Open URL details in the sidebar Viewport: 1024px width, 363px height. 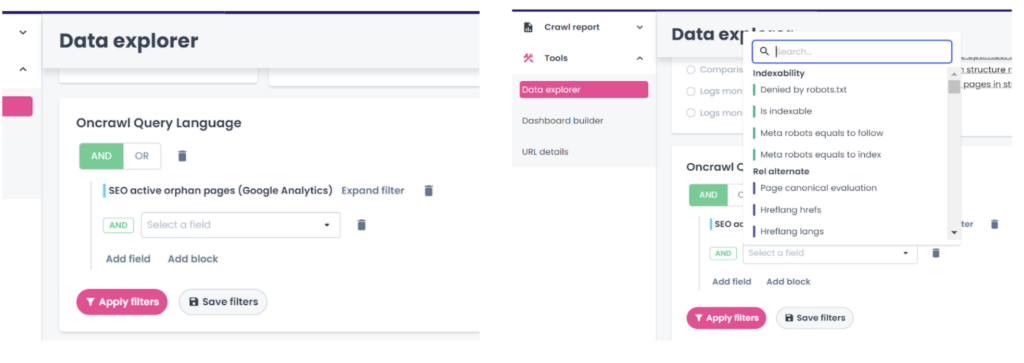click(x=545, y=152)
